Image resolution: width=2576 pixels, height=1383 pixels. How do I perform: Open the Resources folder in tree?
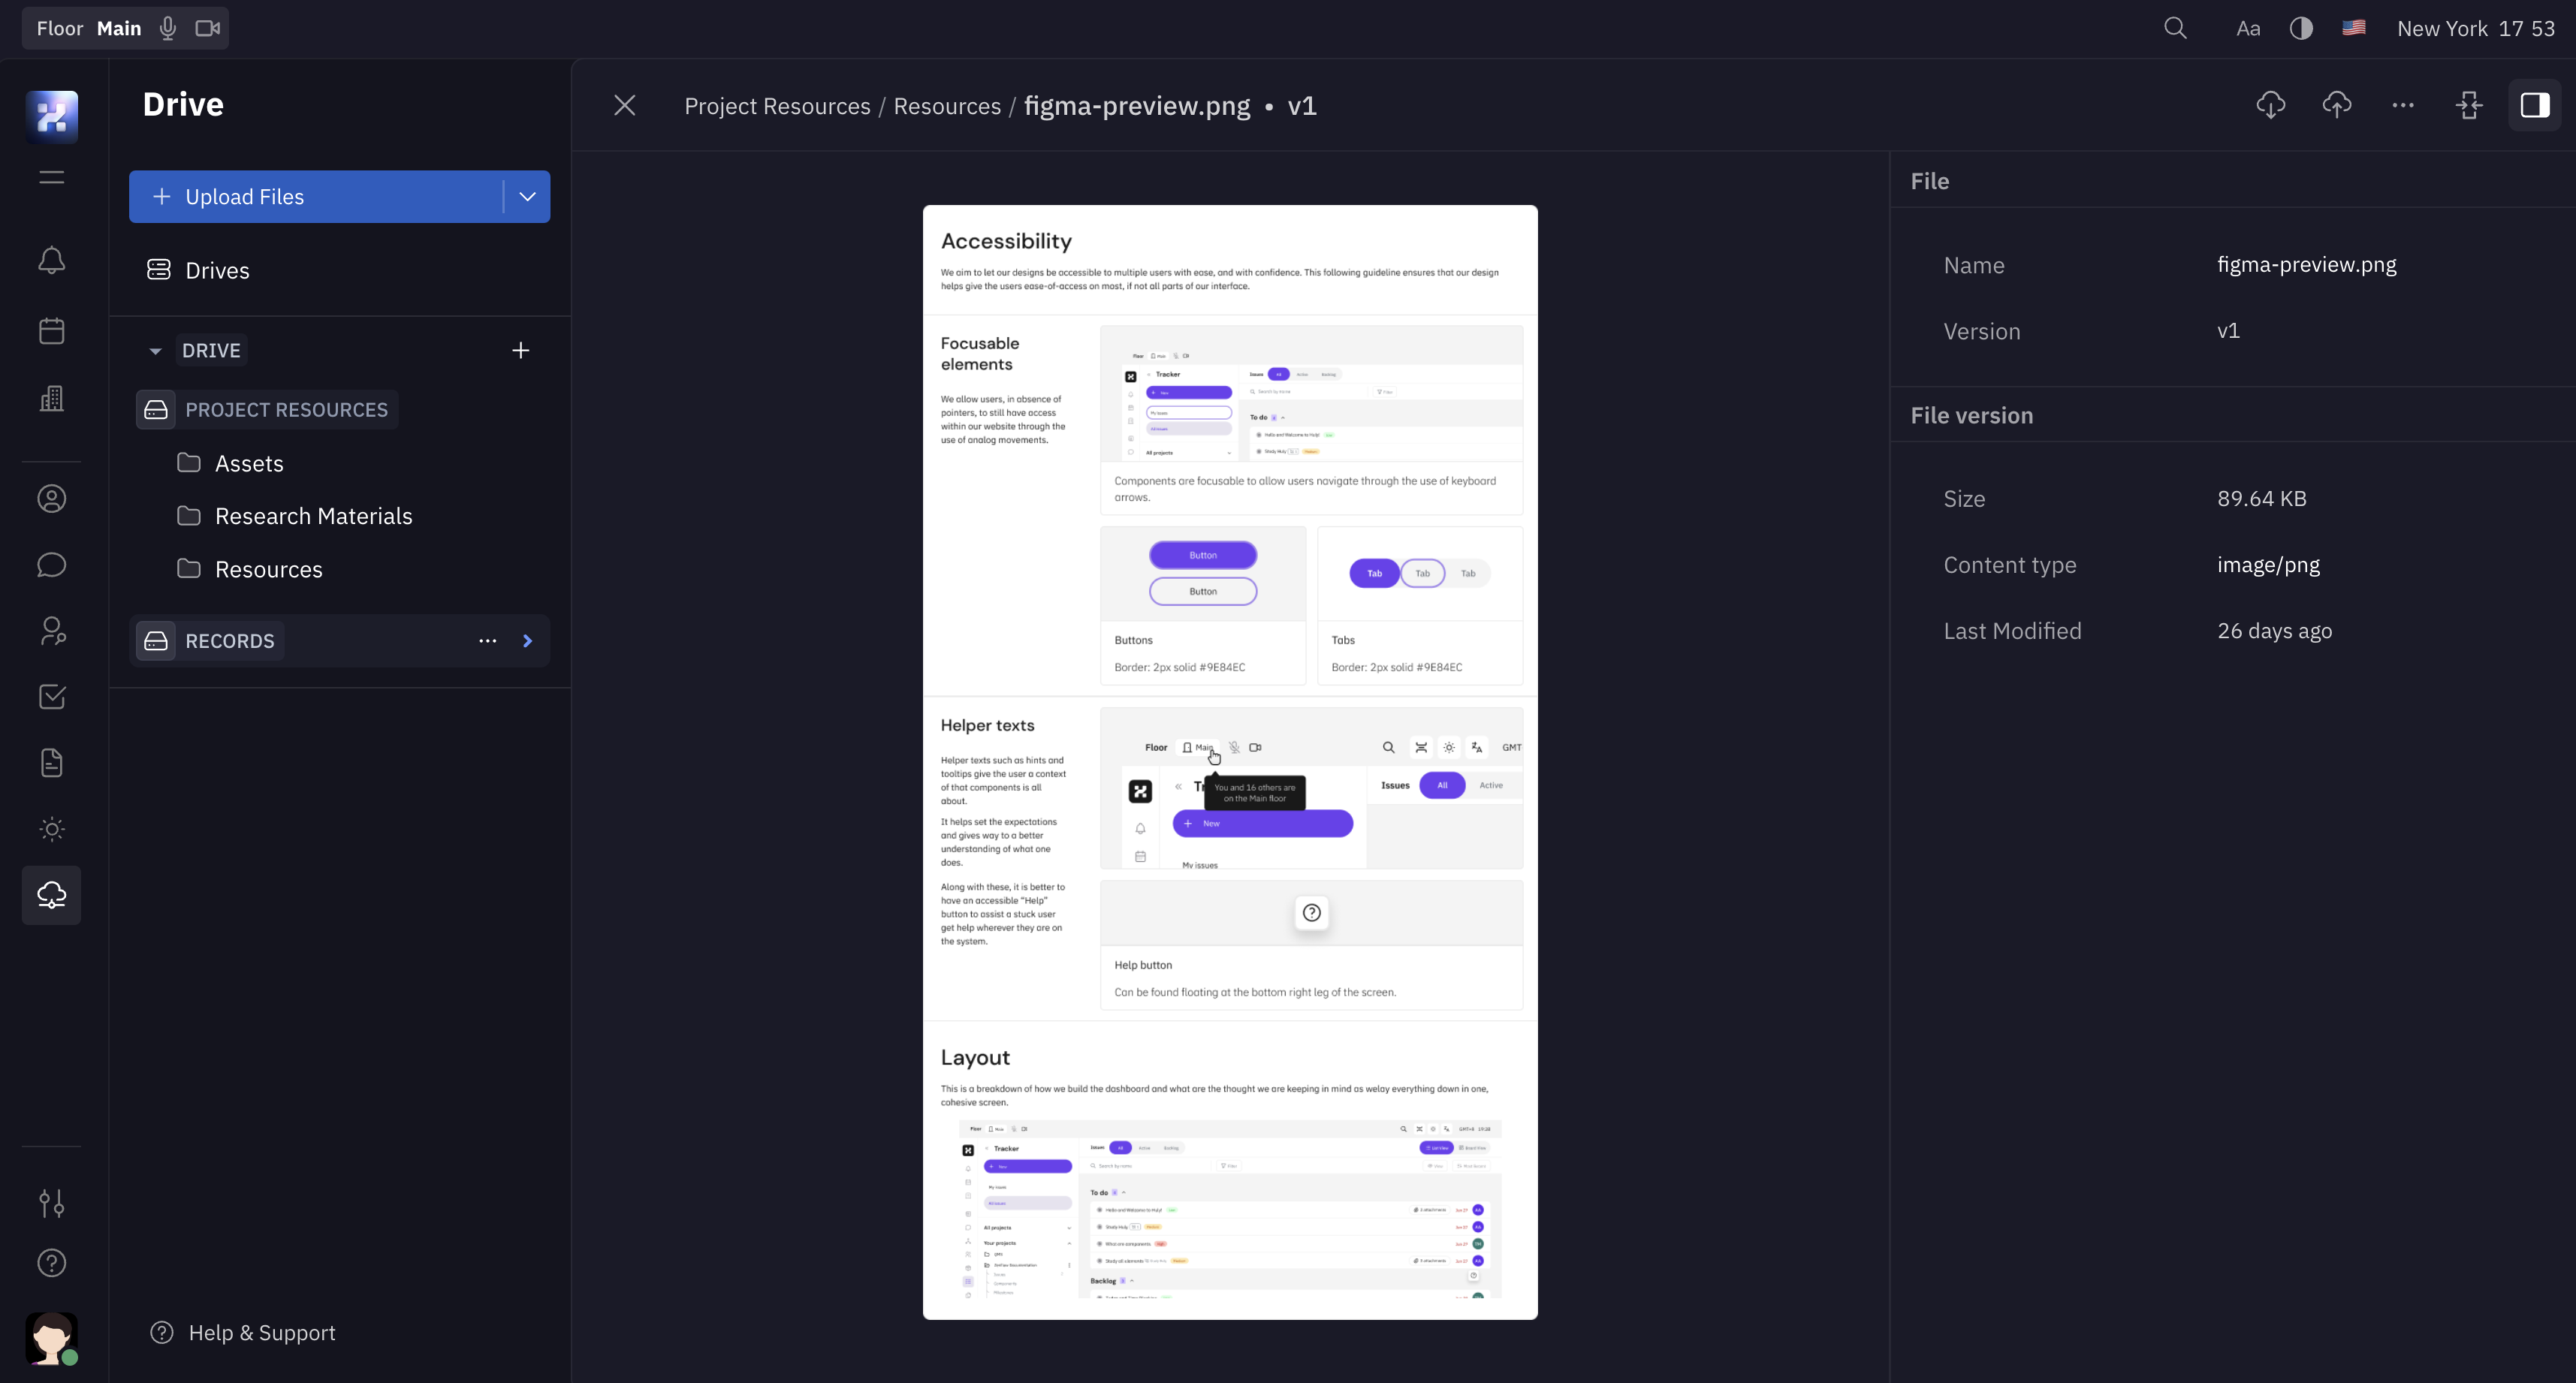[x=268, y=569]
